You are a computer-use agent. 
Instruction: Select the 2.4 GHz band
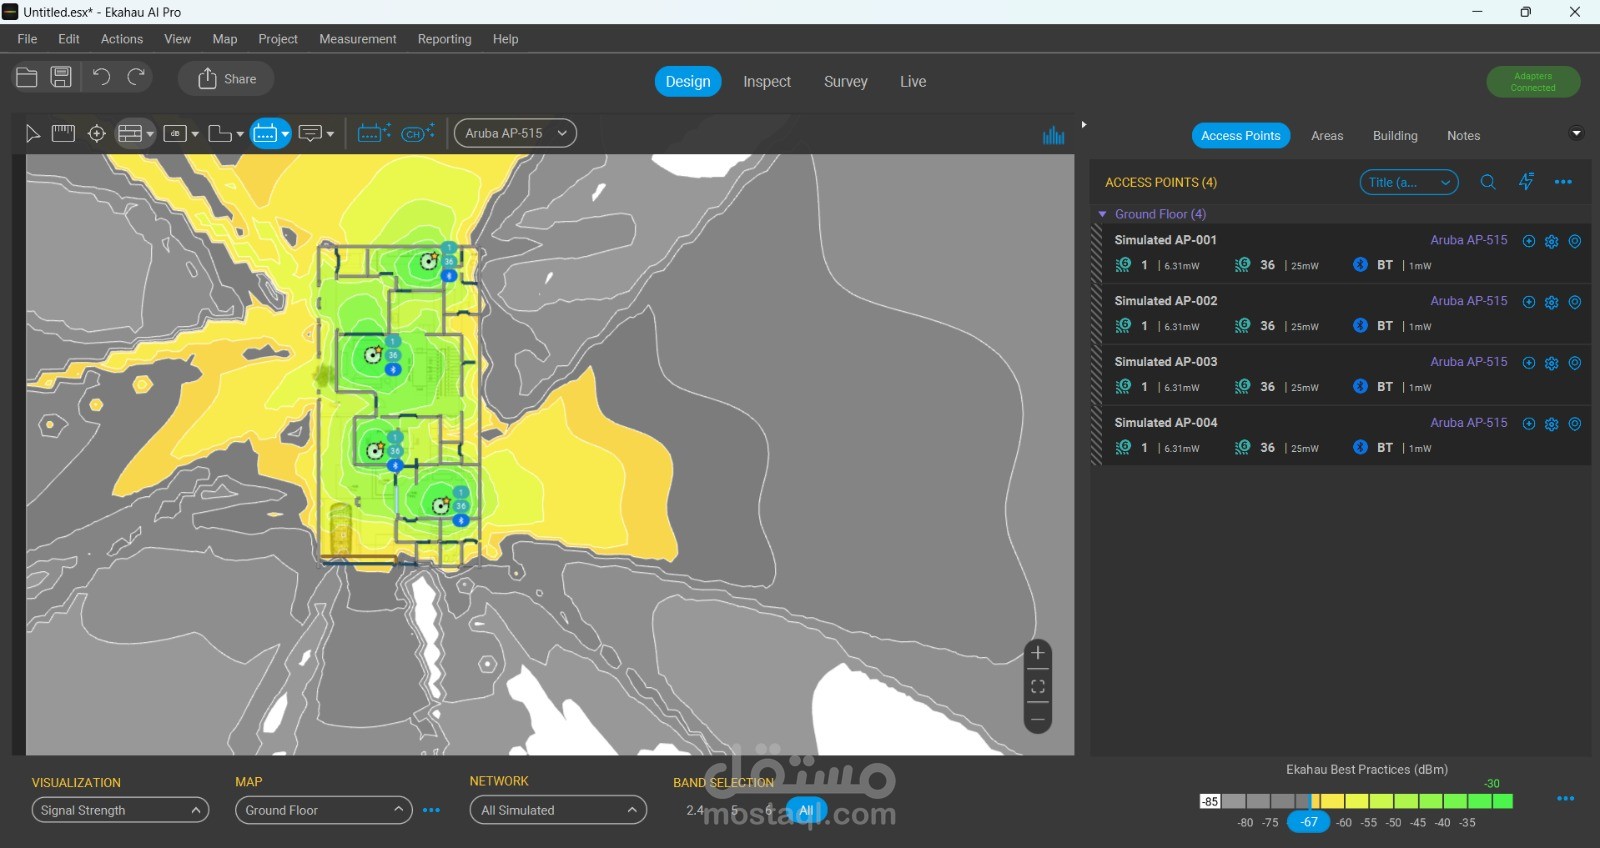[x=696, y=810]
